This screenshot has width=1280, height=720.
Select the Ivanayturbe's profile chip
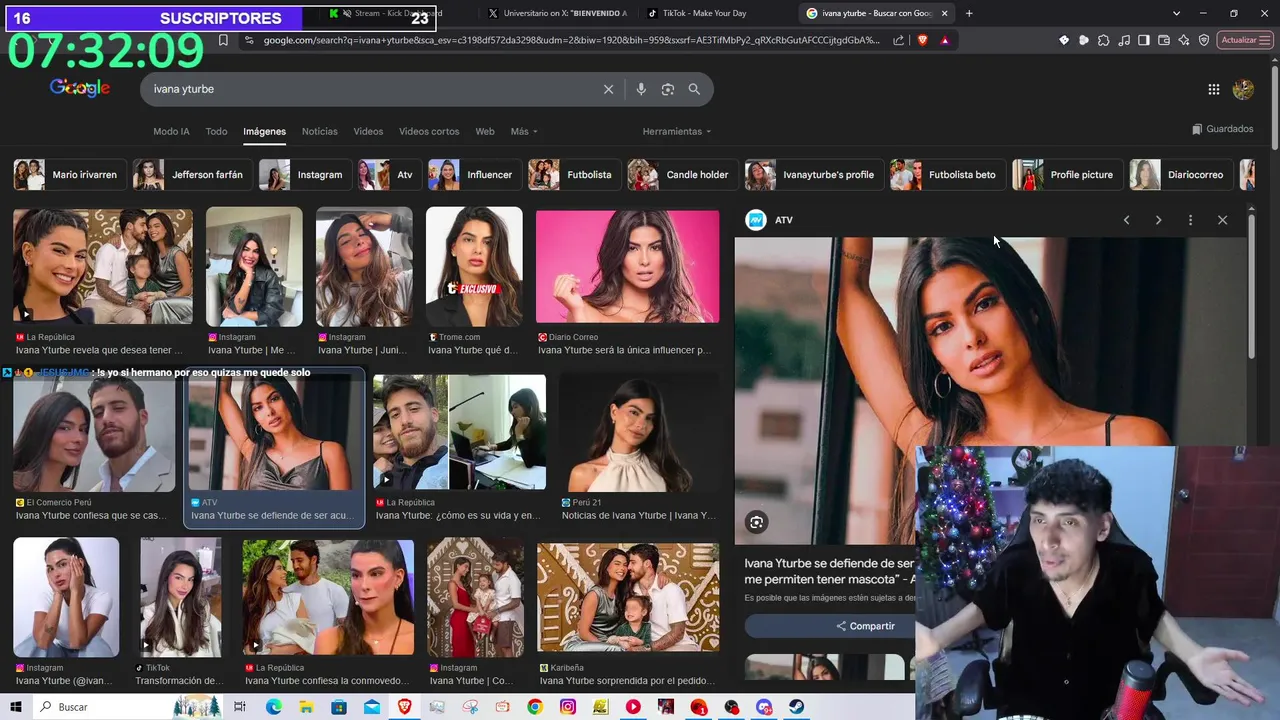[x=814, y=175]
